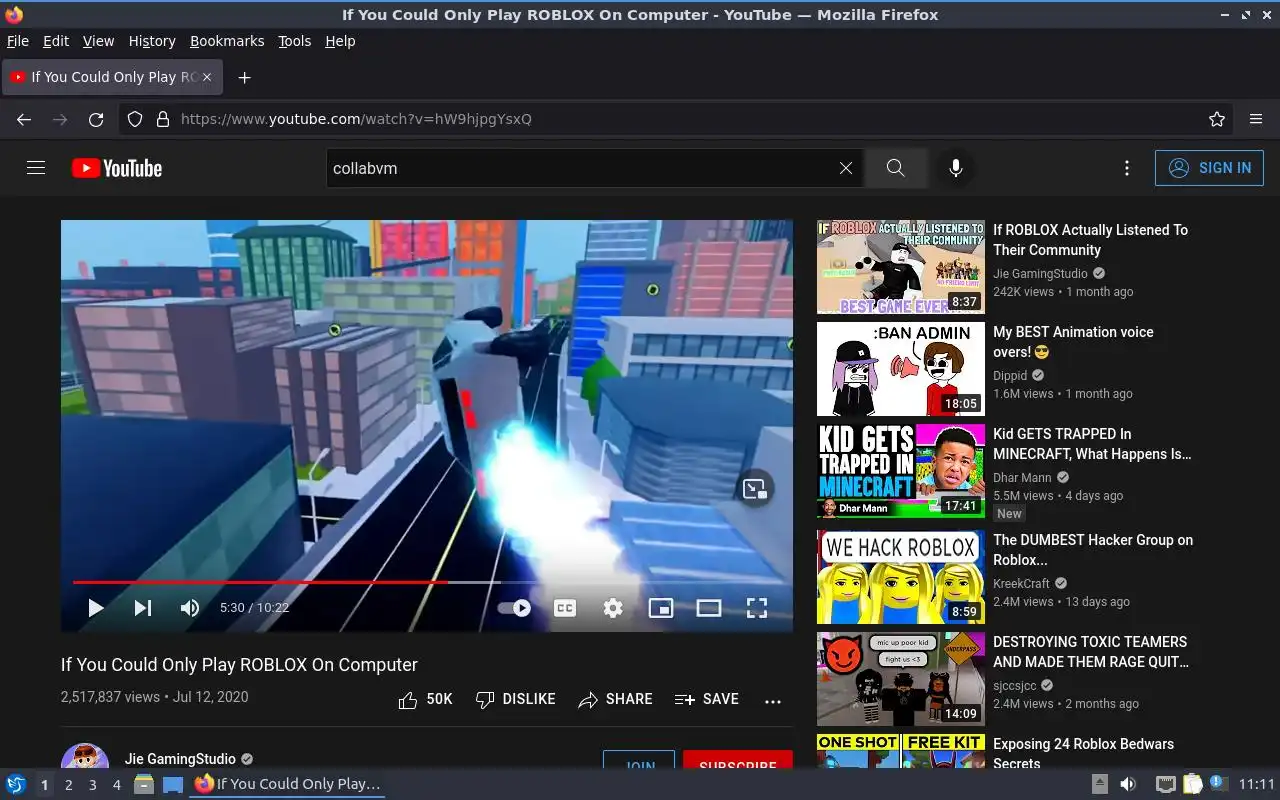Viewport: 1280px width, 800px height.
Task: Start voice search with the microphone
Action: 956,168
